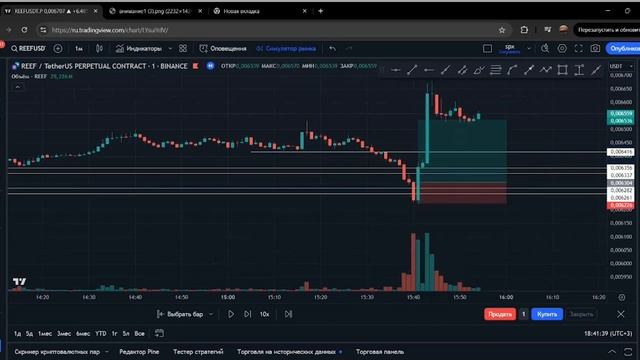Start replay with the play button

(x=231, y=314)
